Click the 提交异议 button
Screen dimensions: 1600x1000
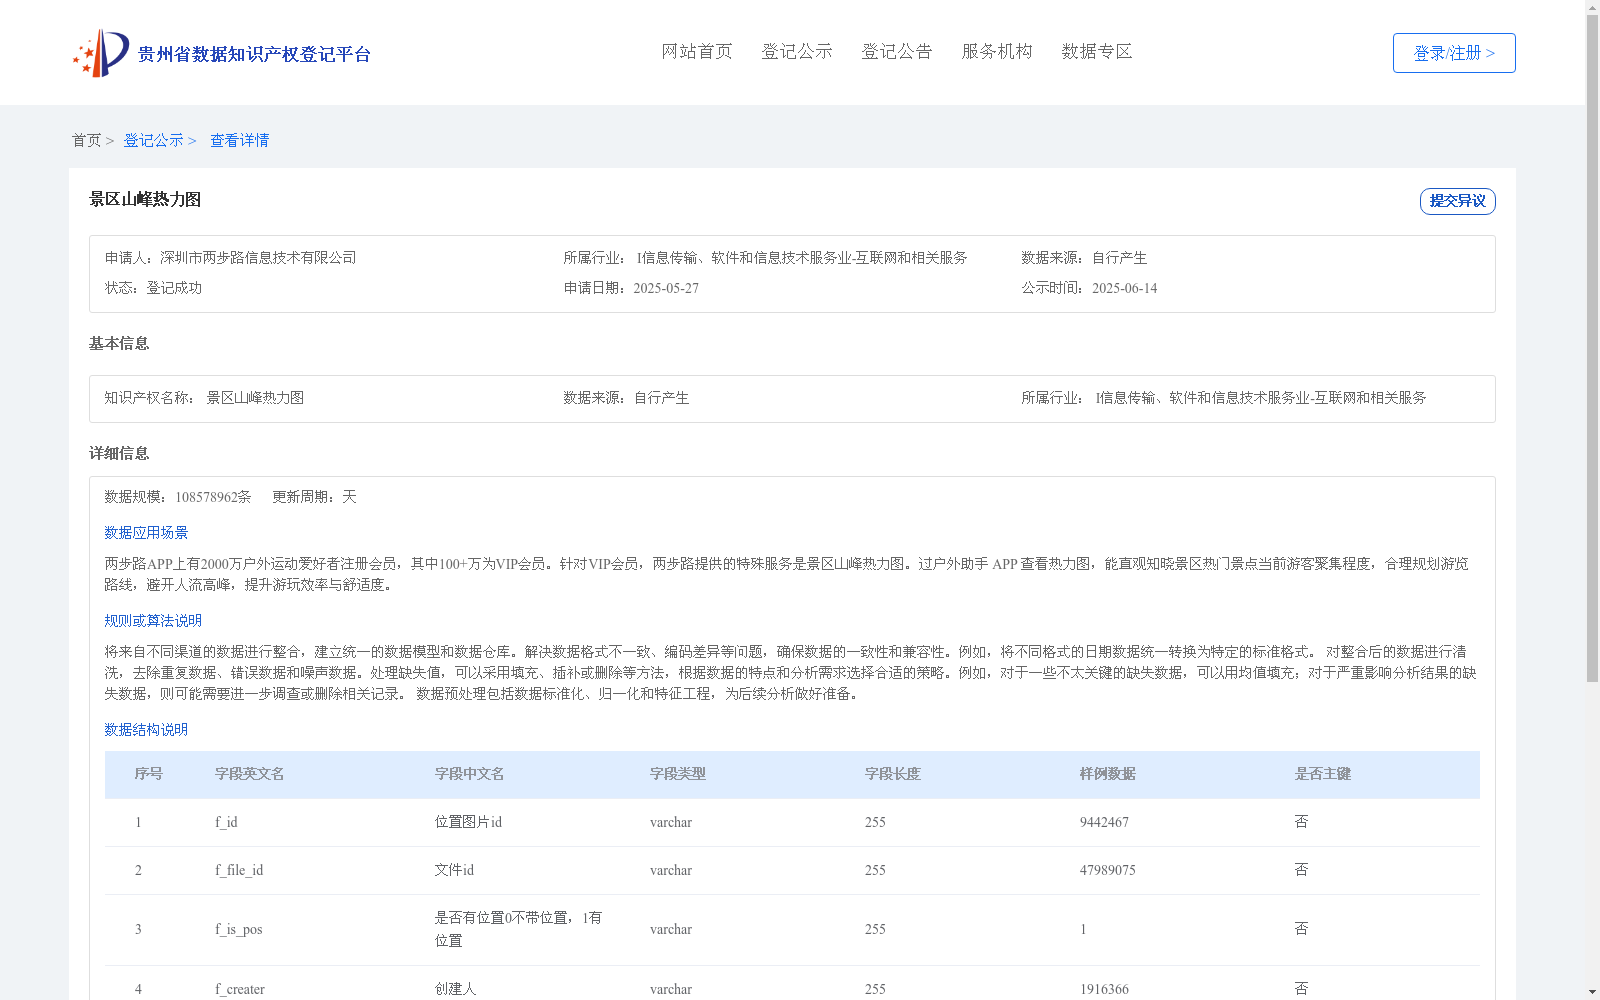click(x=1457, y=201)
